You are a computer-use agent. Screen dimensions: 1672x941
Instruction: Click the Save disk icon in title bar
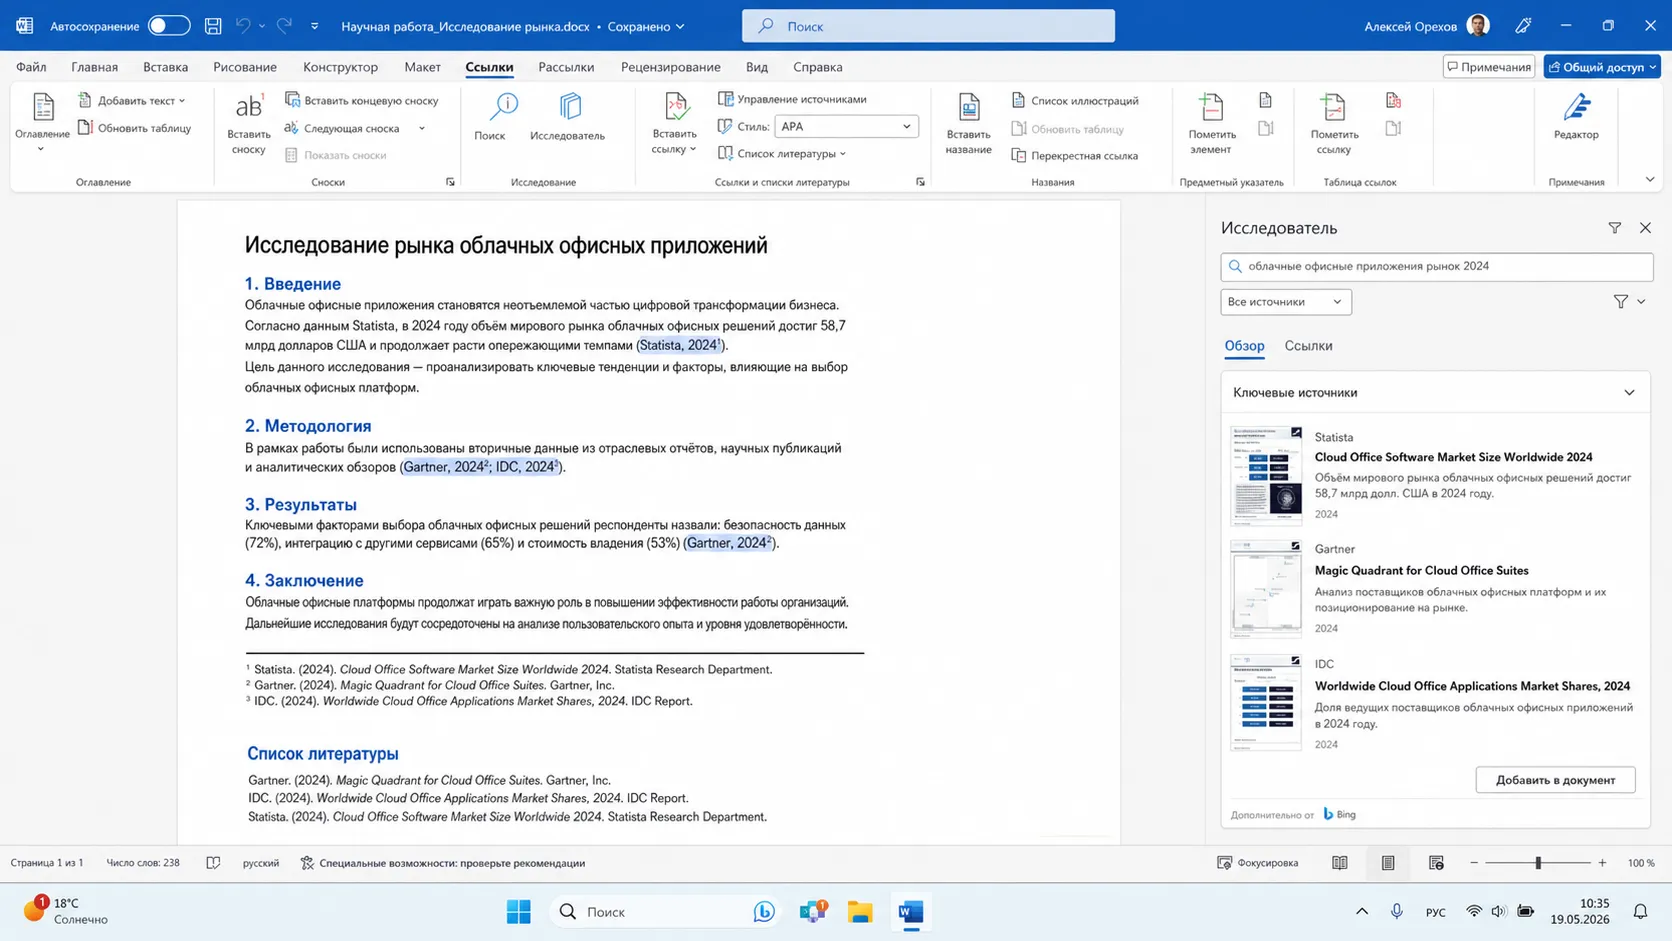point(213,26)
